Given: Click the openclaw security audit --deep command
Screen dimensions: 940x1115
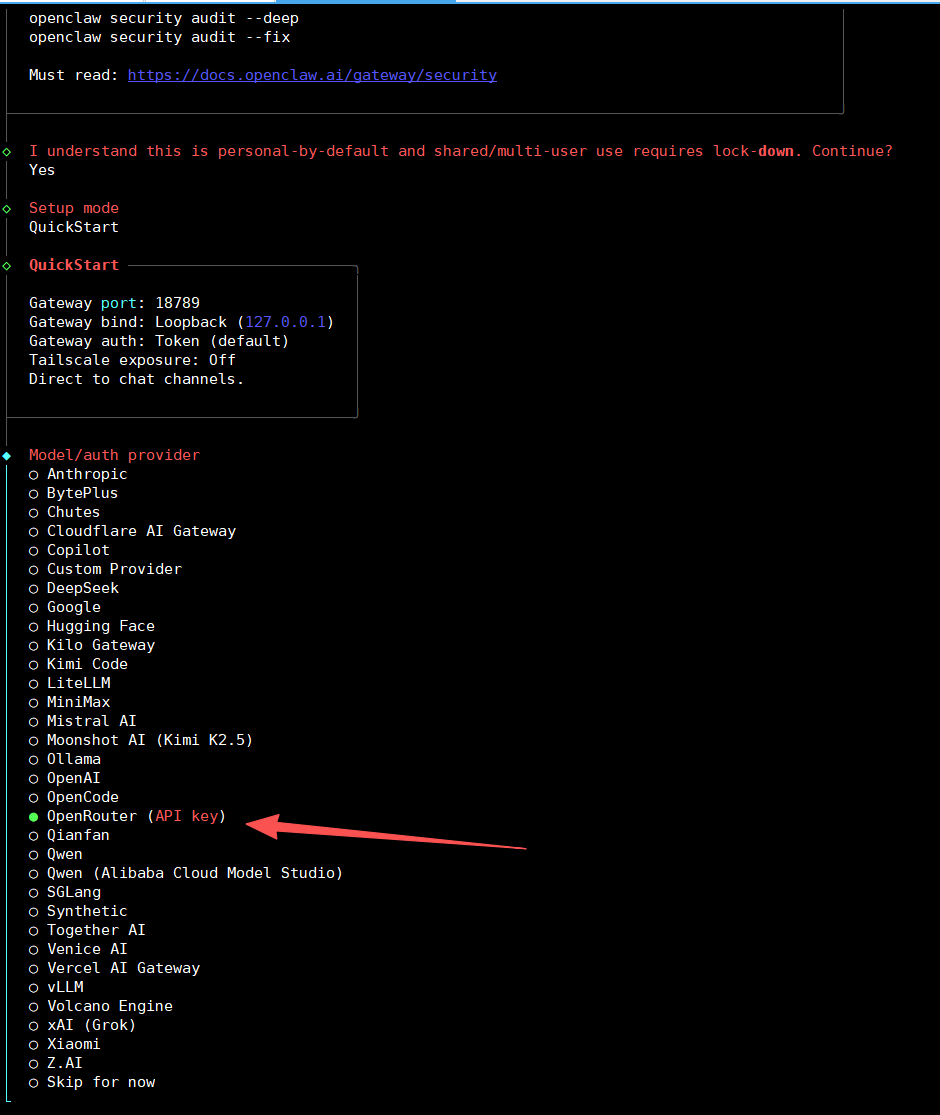Looking at the screenshot, I should [x=164, y=18].
